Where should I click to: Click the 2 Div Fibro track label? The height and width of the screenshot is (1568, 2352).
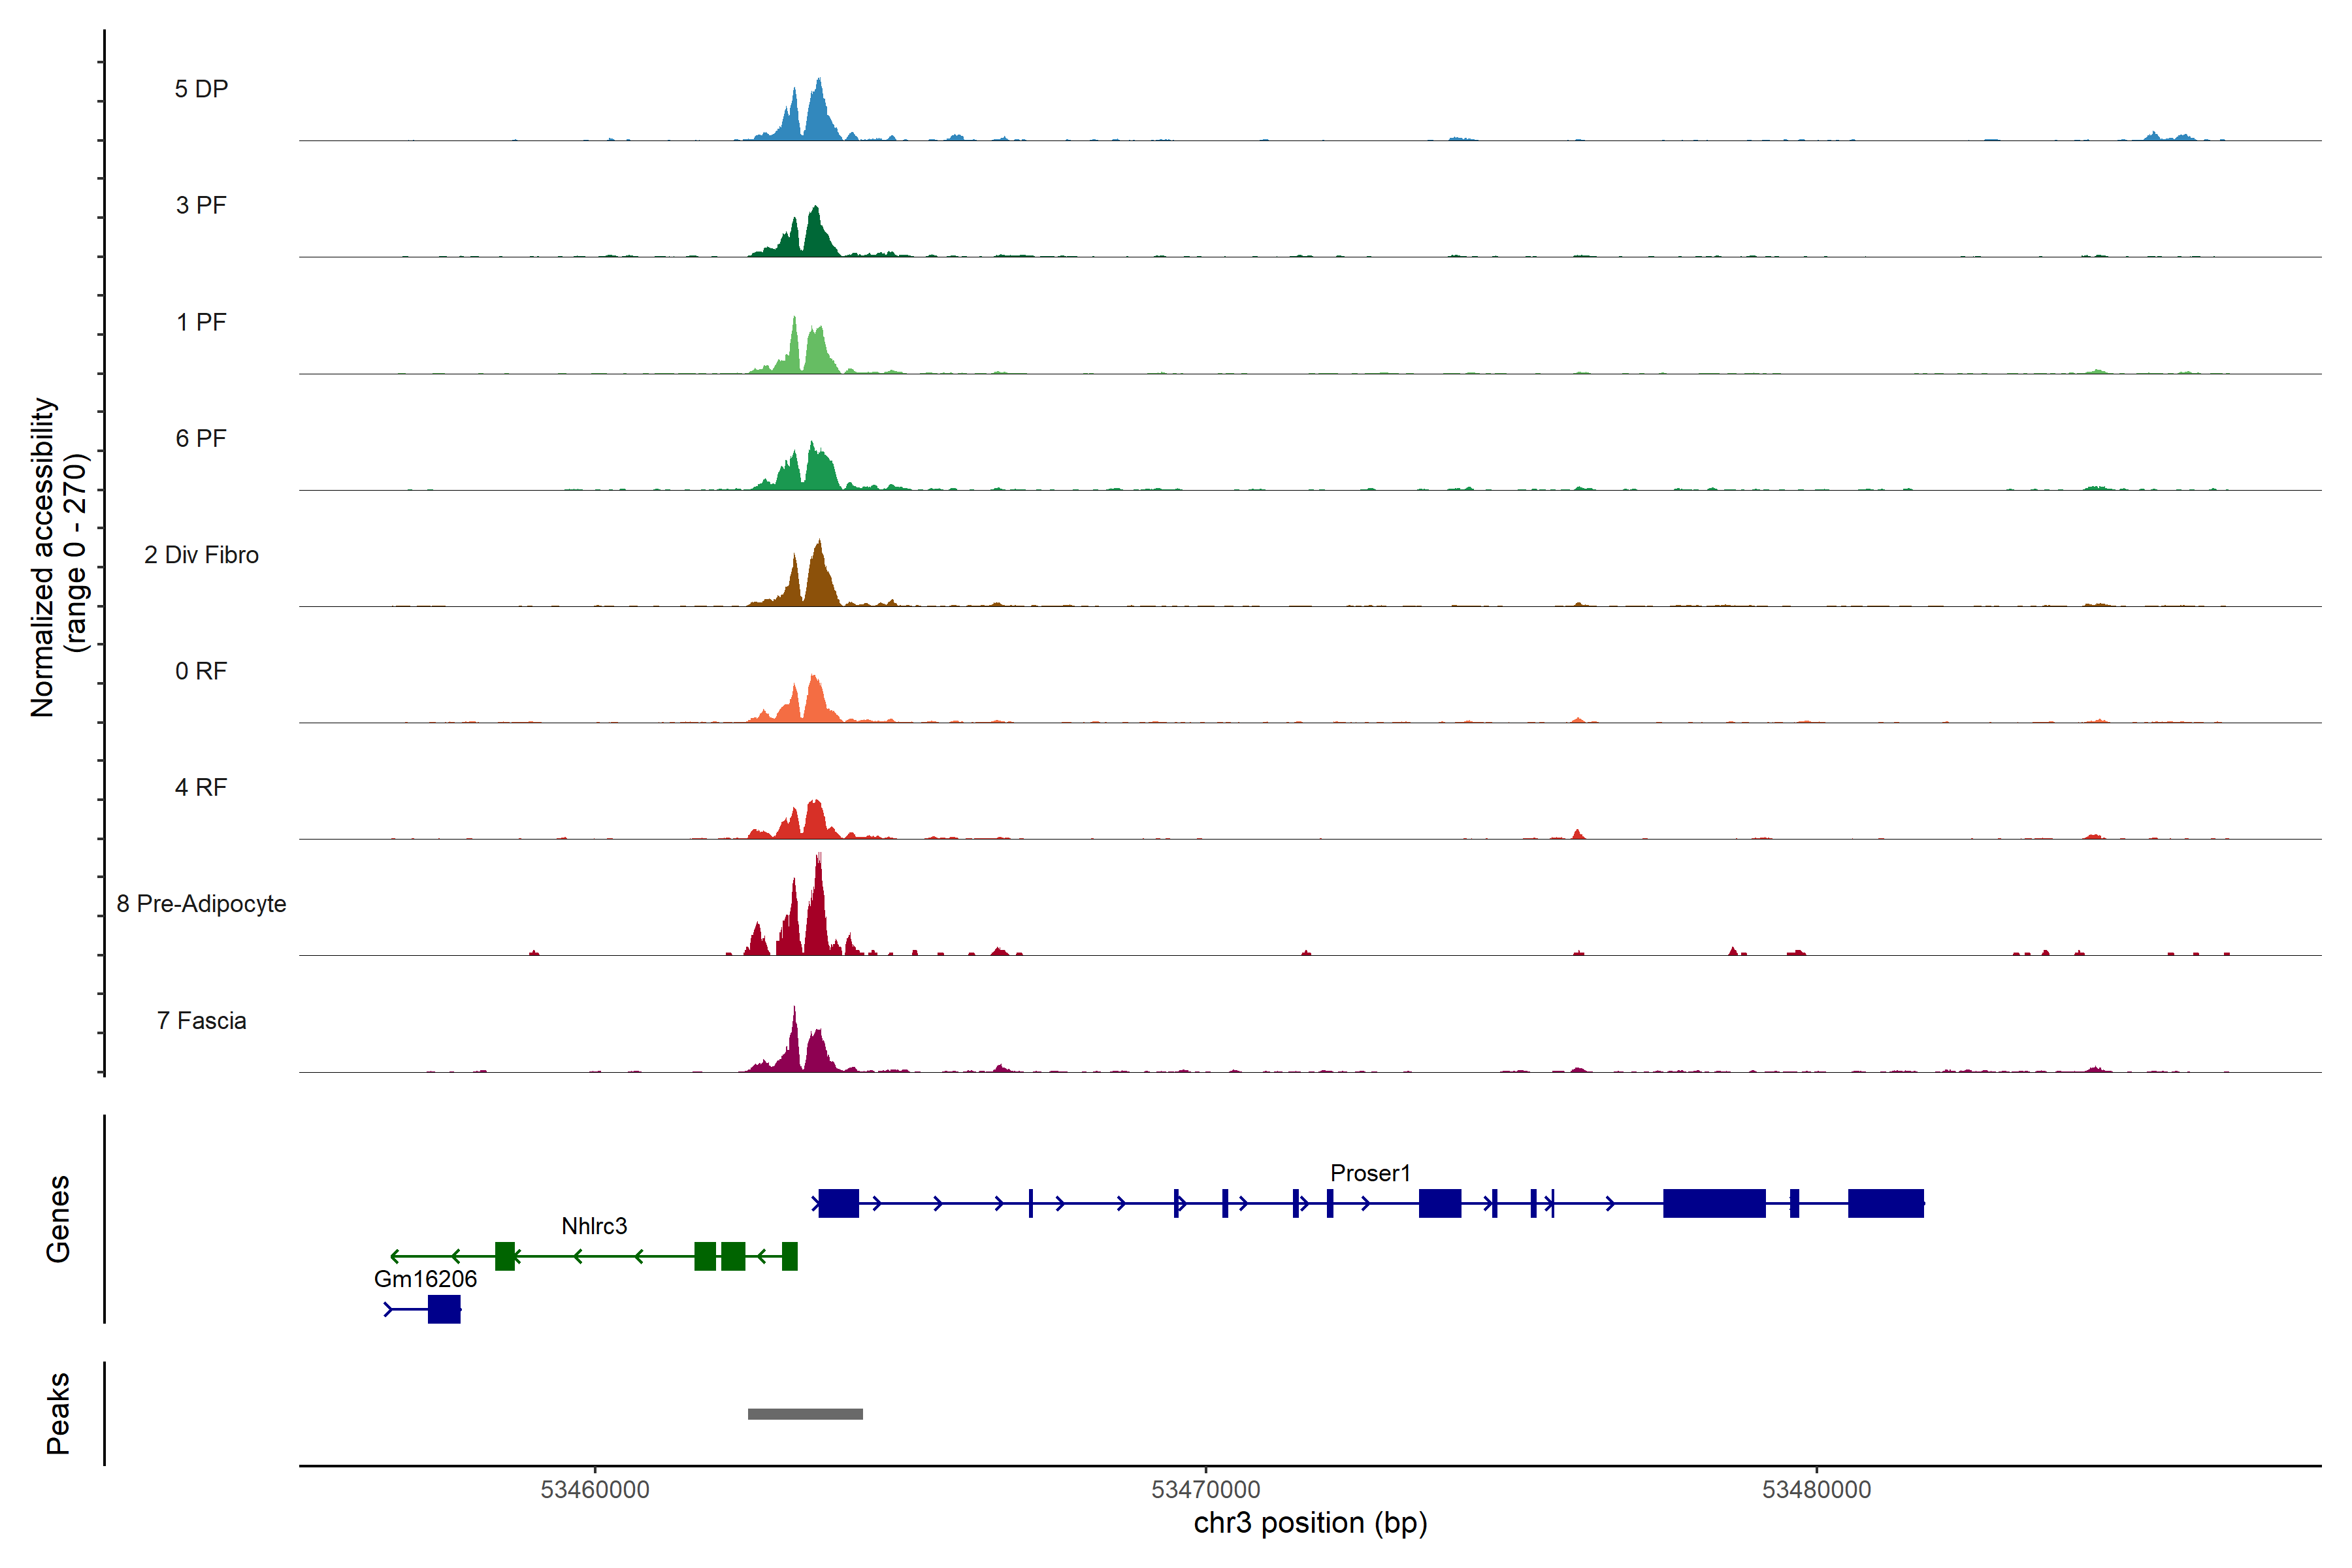201,555
